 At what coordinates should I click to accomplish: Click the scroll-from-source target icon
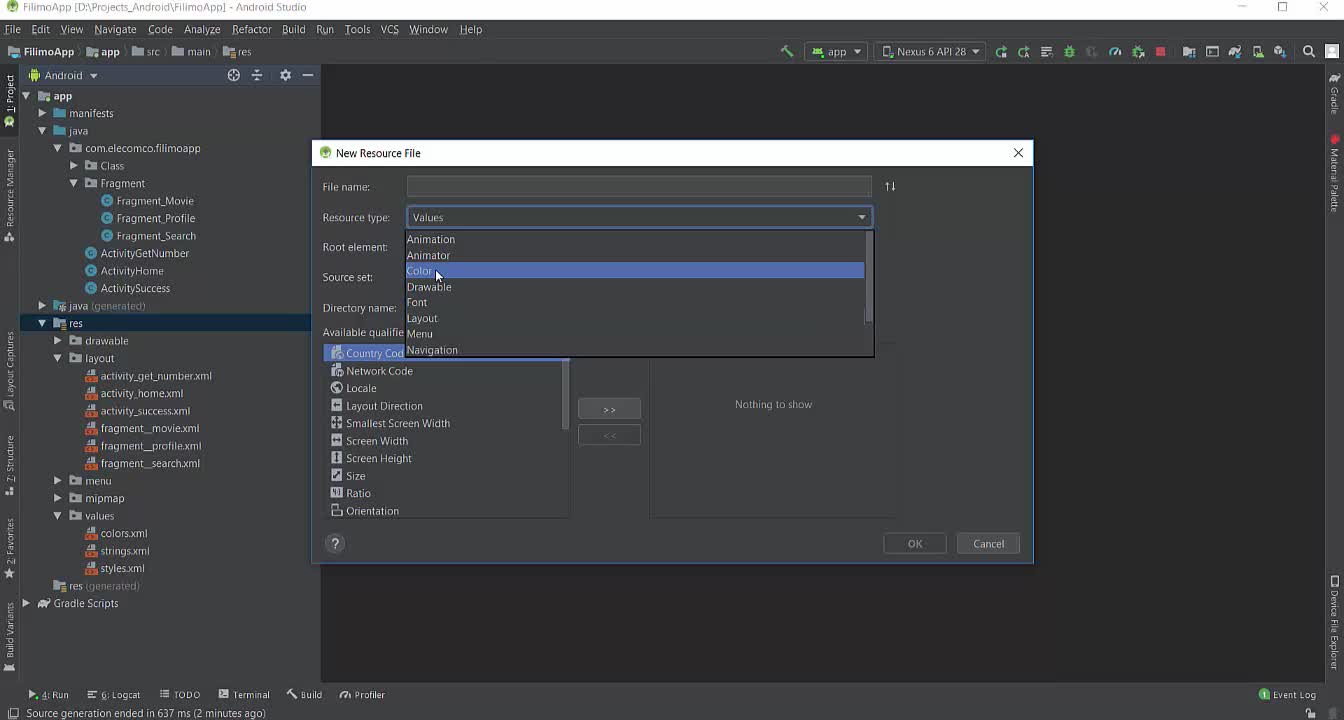[233, 75]
